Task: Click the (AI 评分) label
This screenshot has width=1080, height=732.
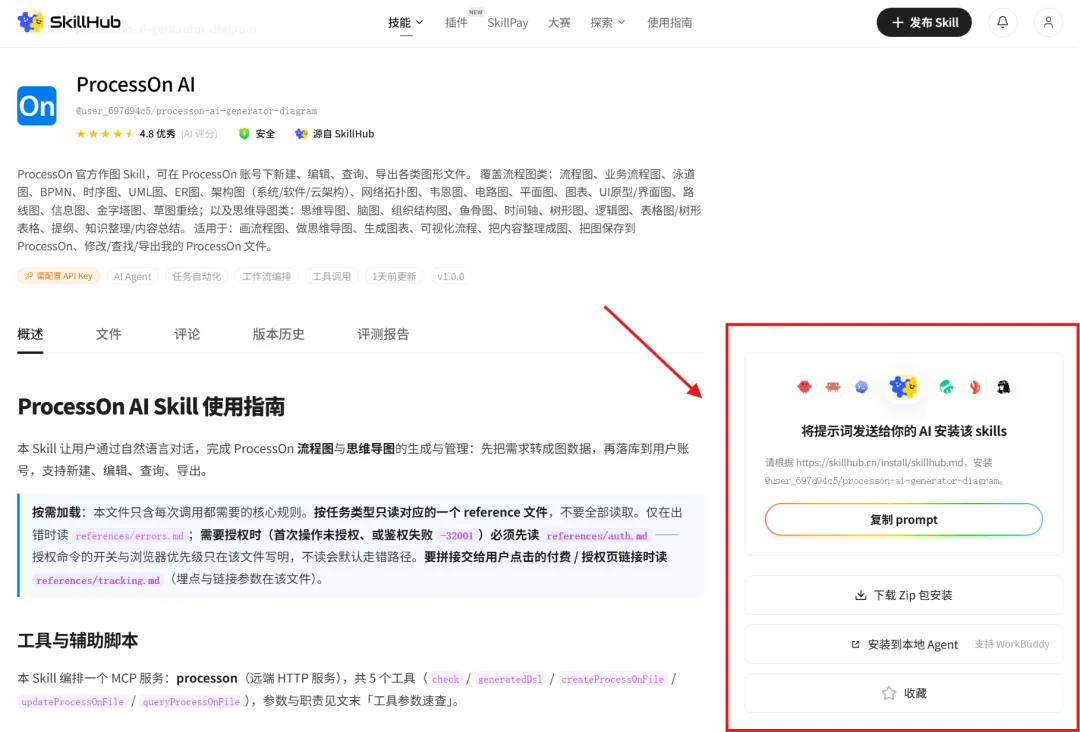Action: [x=199, y=134]
